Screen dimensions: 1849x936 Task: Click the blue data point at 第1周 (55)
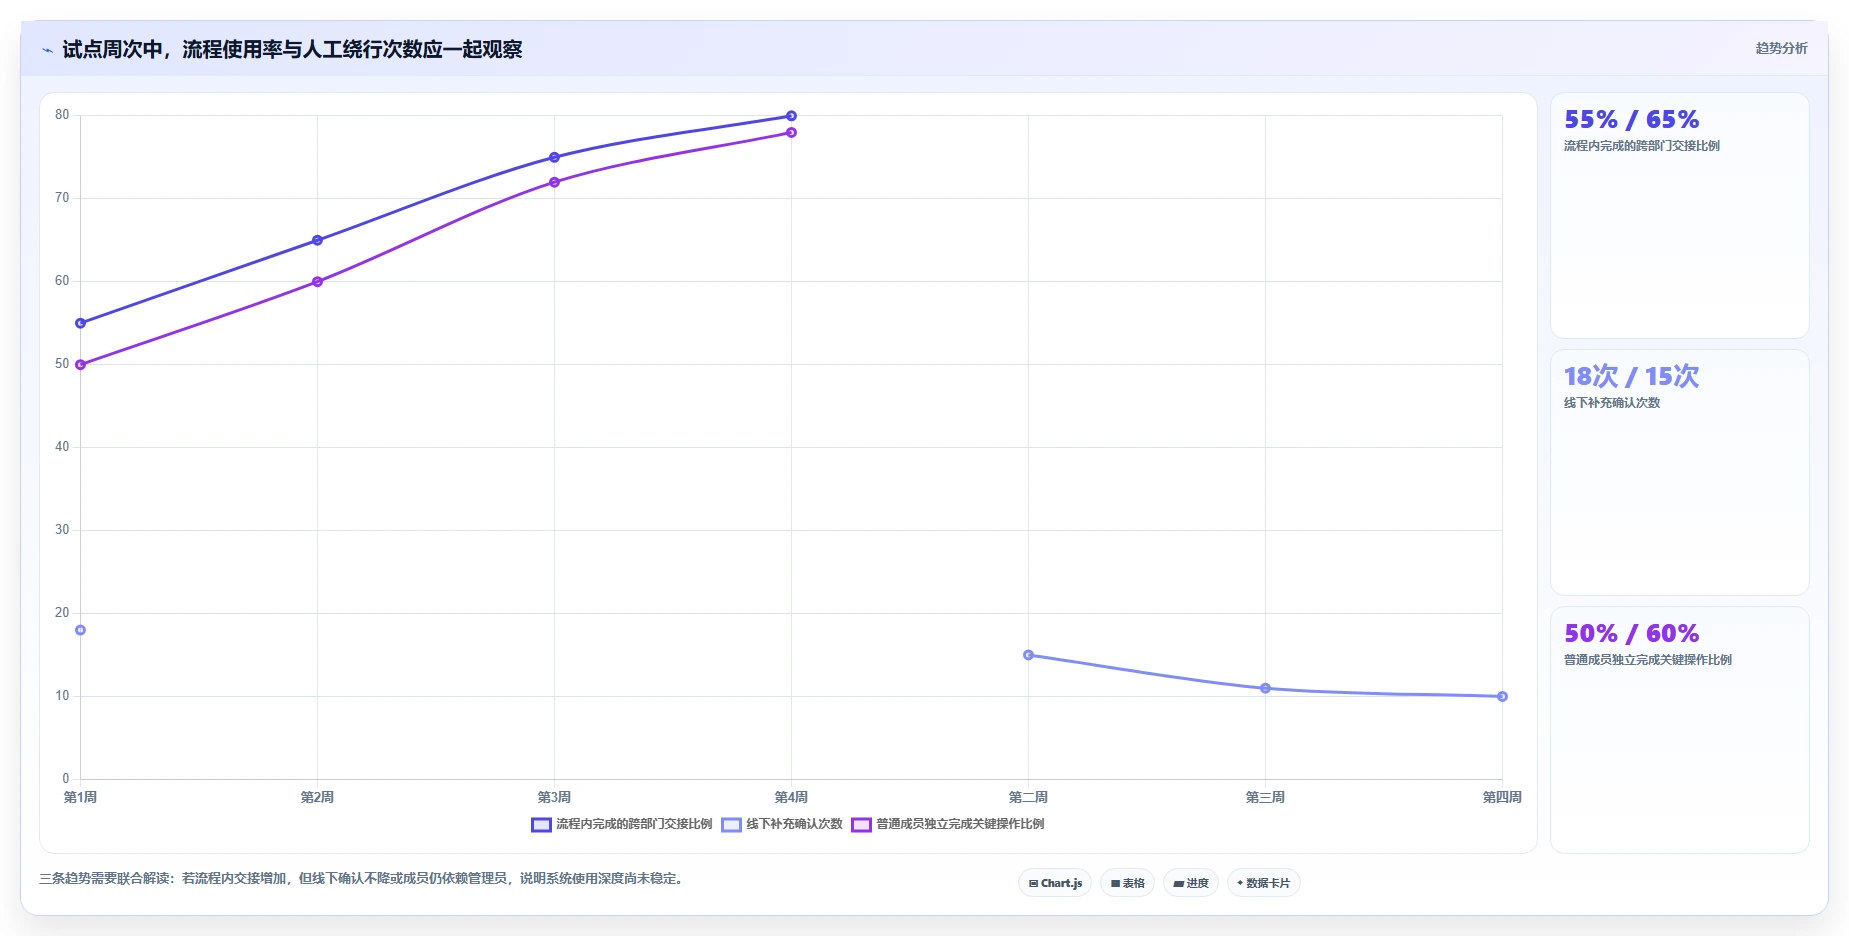click(81, 323)
